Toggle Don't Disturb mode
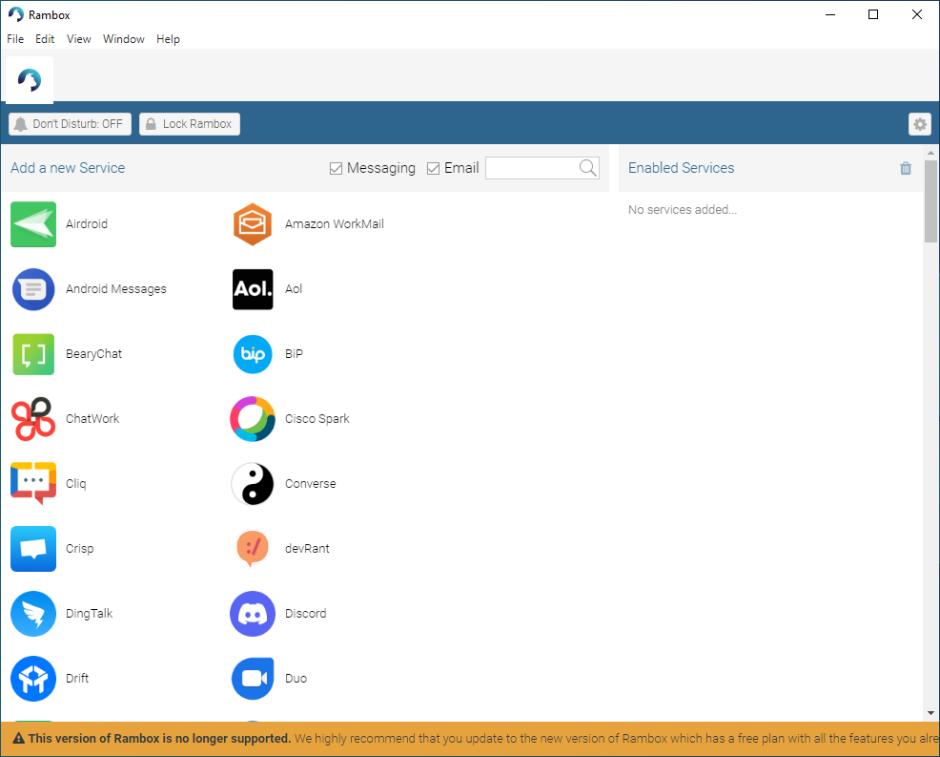Screen dimensions: 940x757 tap(70, 124)
